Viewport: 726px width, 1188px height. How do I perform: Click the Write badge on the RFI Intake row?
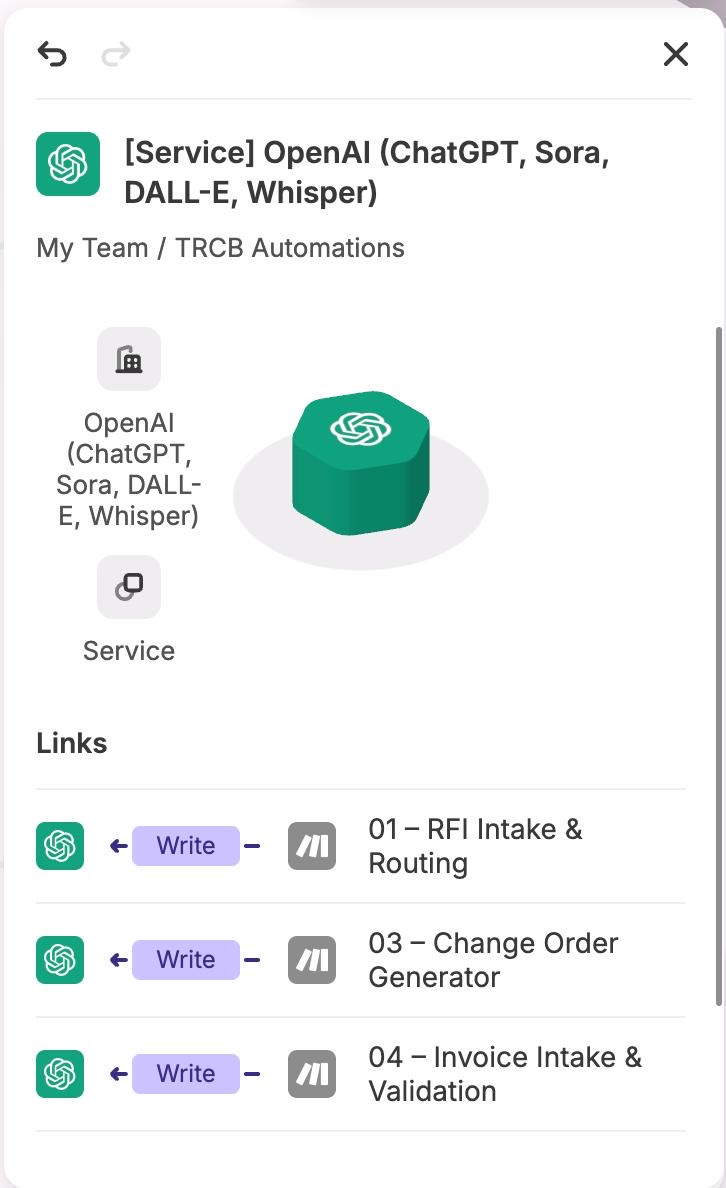click(186, 846)
